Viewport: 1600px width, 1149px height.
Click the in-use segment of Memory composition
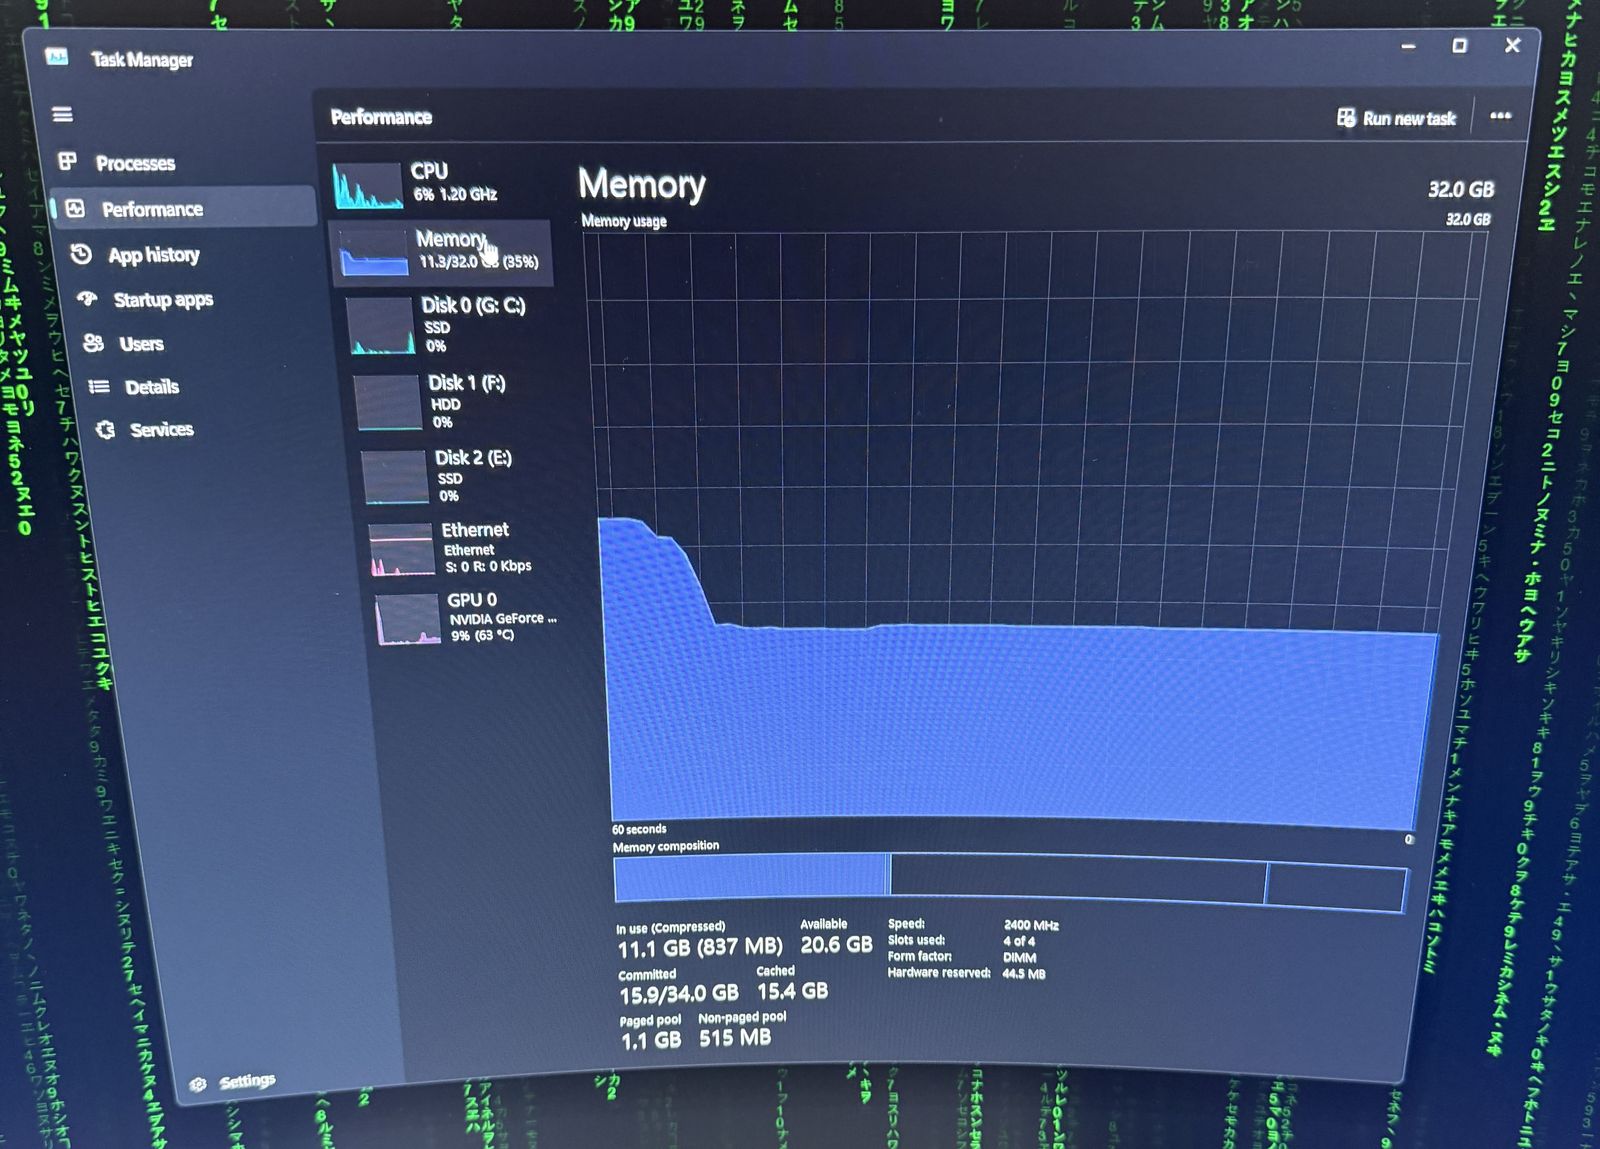(751, 876)
